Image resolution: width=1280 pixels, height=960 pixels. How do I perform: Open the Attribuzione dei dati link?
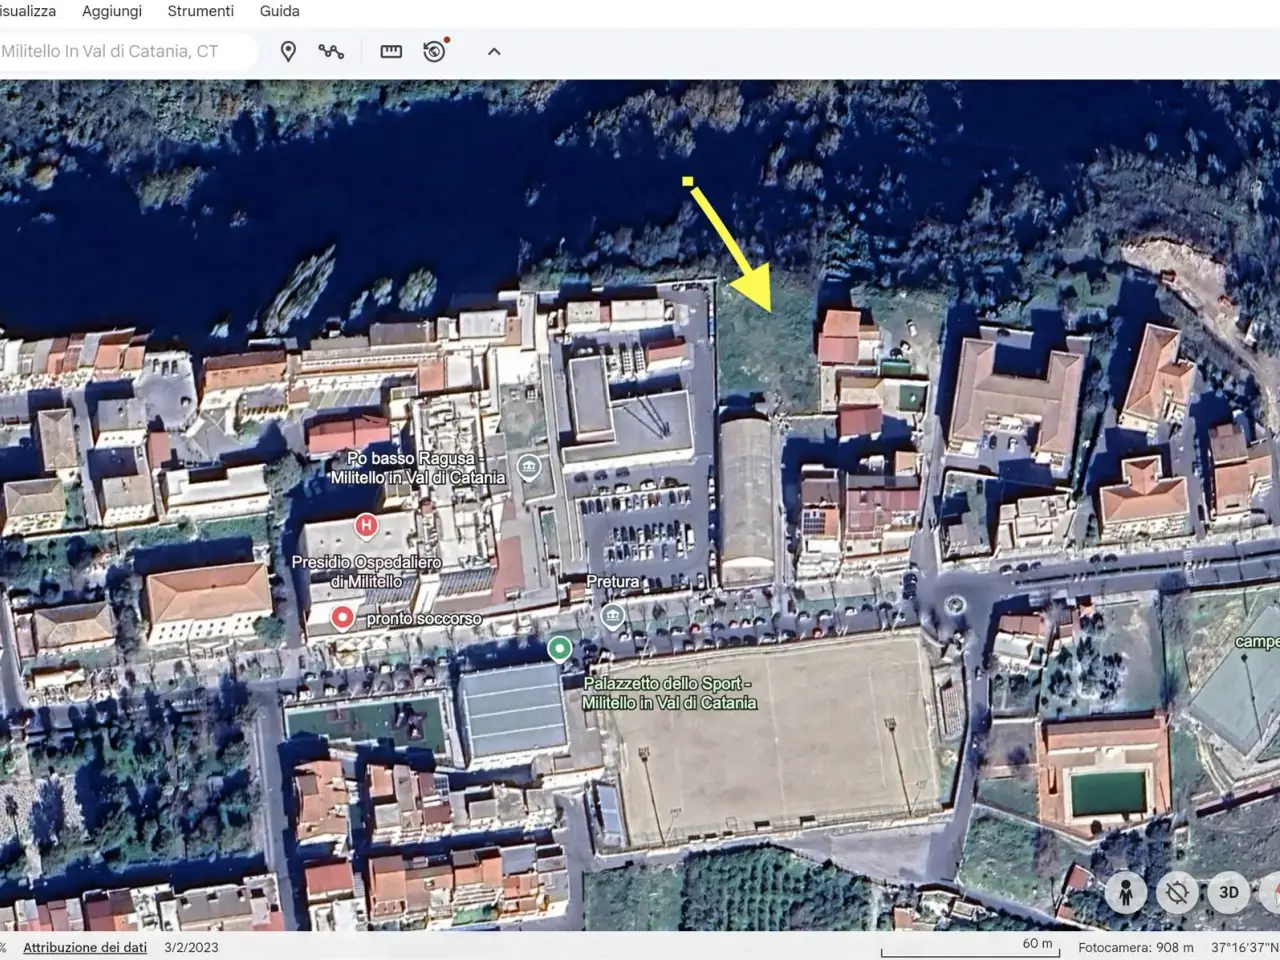pyautogui.click(x=85, y=947)
